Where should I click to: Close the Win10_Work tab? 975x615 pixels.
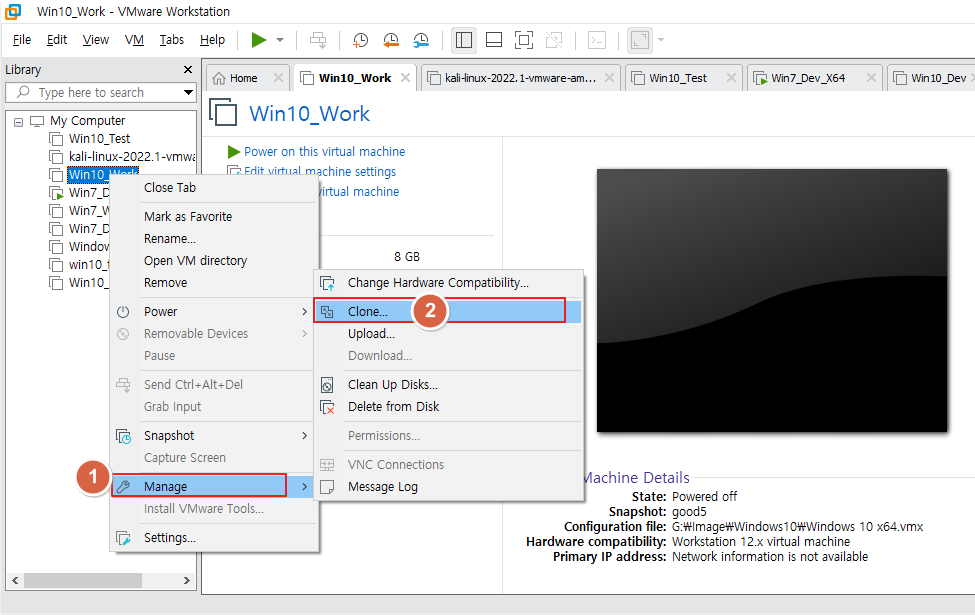click(x=405, y=78)
